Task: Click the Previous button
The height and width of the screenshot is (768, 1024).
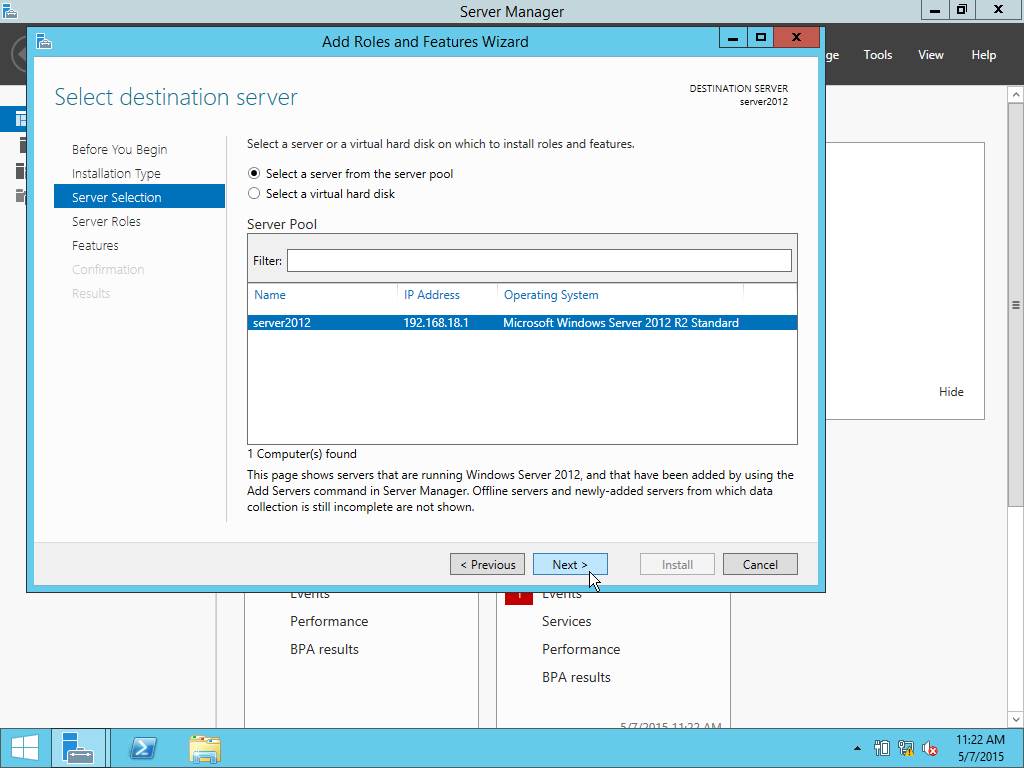Action: 487,564
